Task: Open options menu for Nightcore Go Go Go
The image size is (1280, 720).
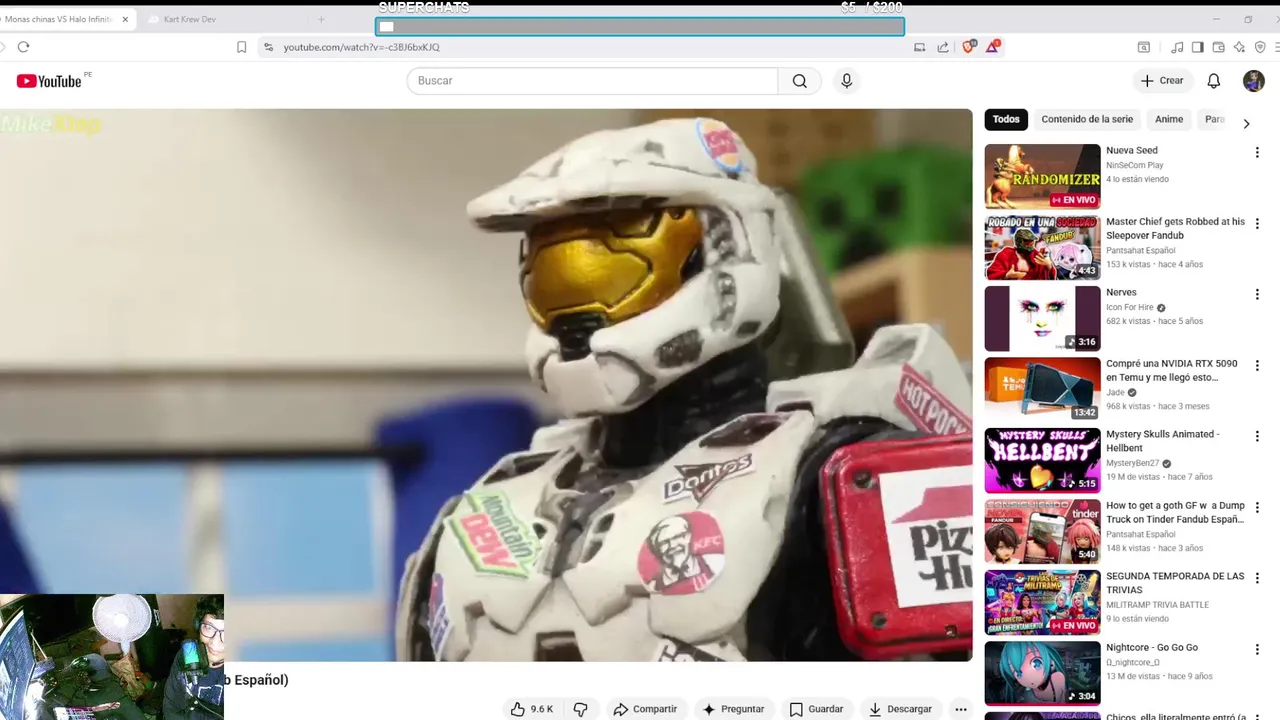Action: point(1257,650)
